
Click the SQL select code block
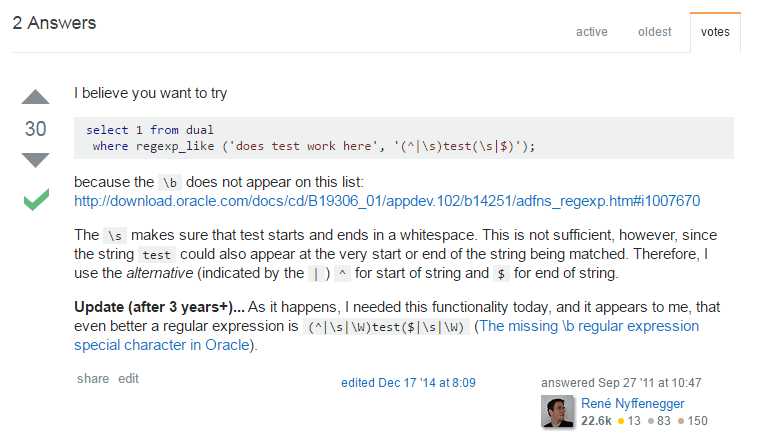pos(403,138)
